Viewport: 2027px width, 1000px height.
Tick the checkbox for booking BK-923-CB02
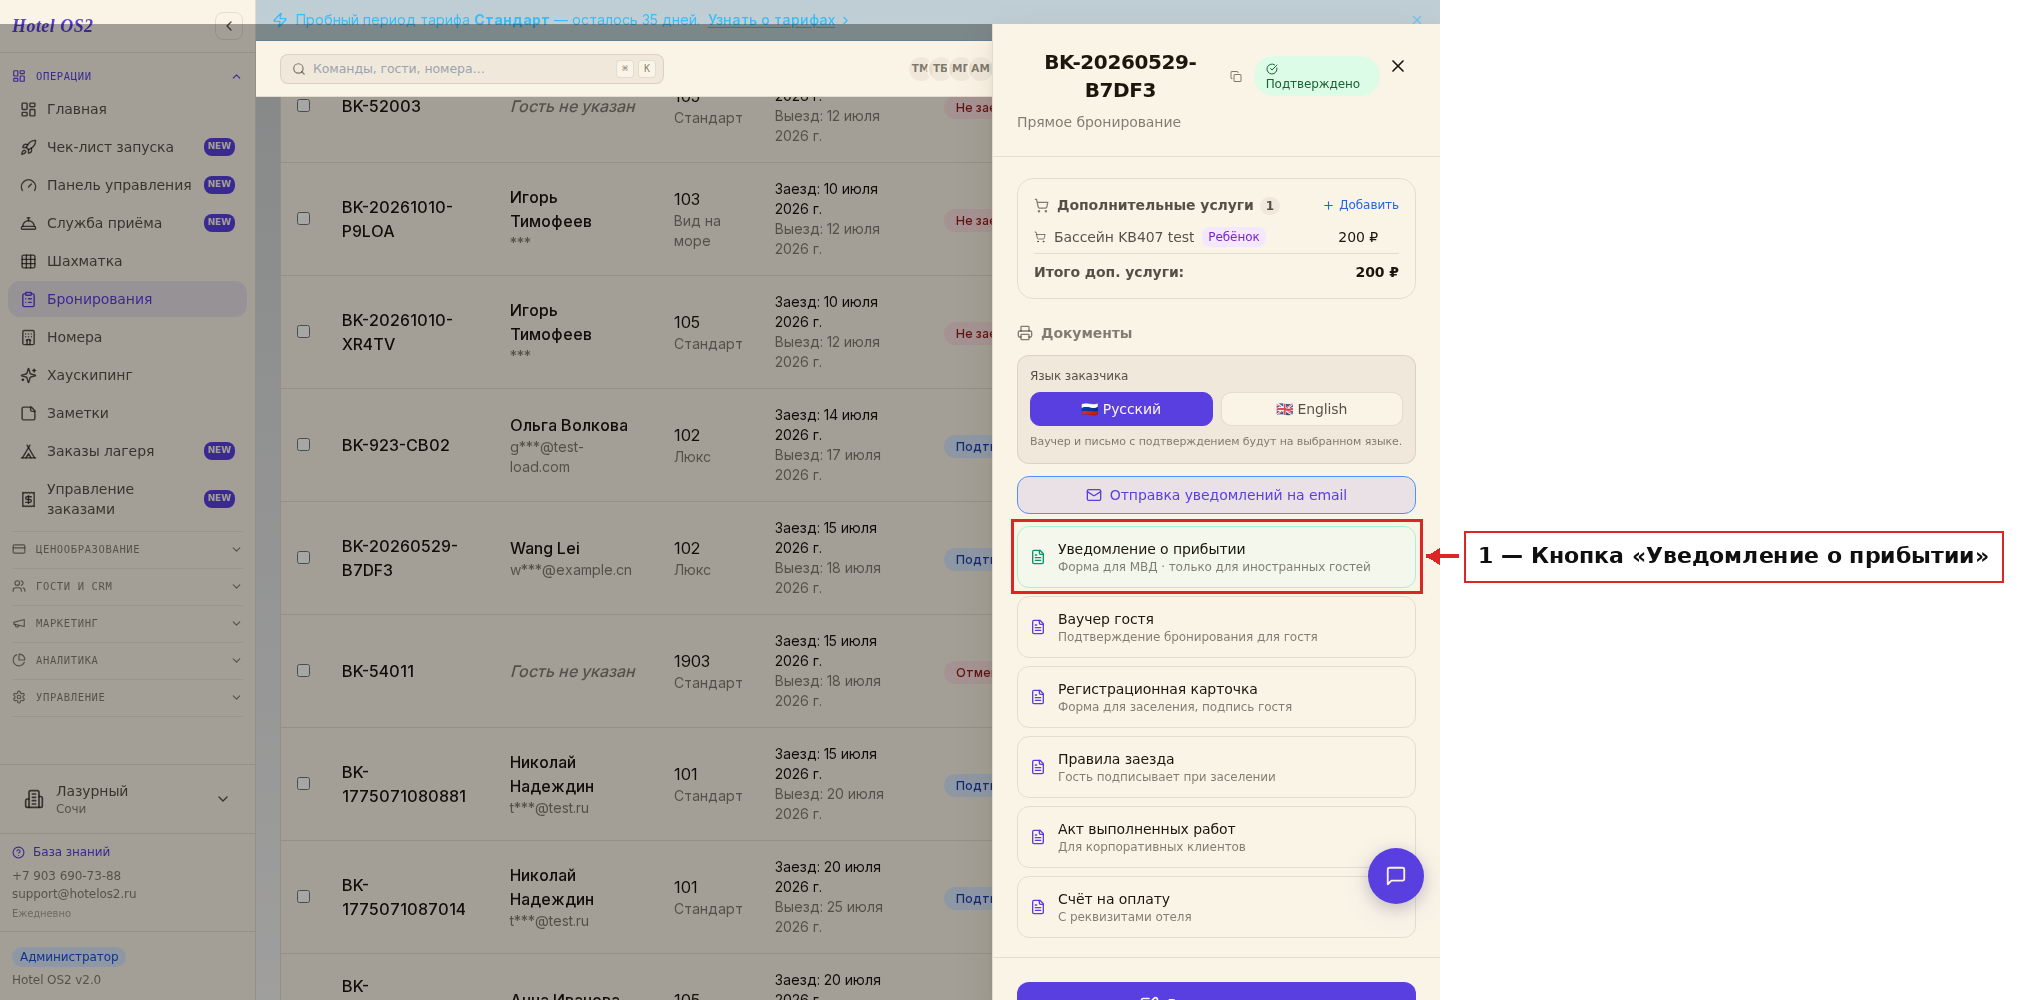pos(303,444)
